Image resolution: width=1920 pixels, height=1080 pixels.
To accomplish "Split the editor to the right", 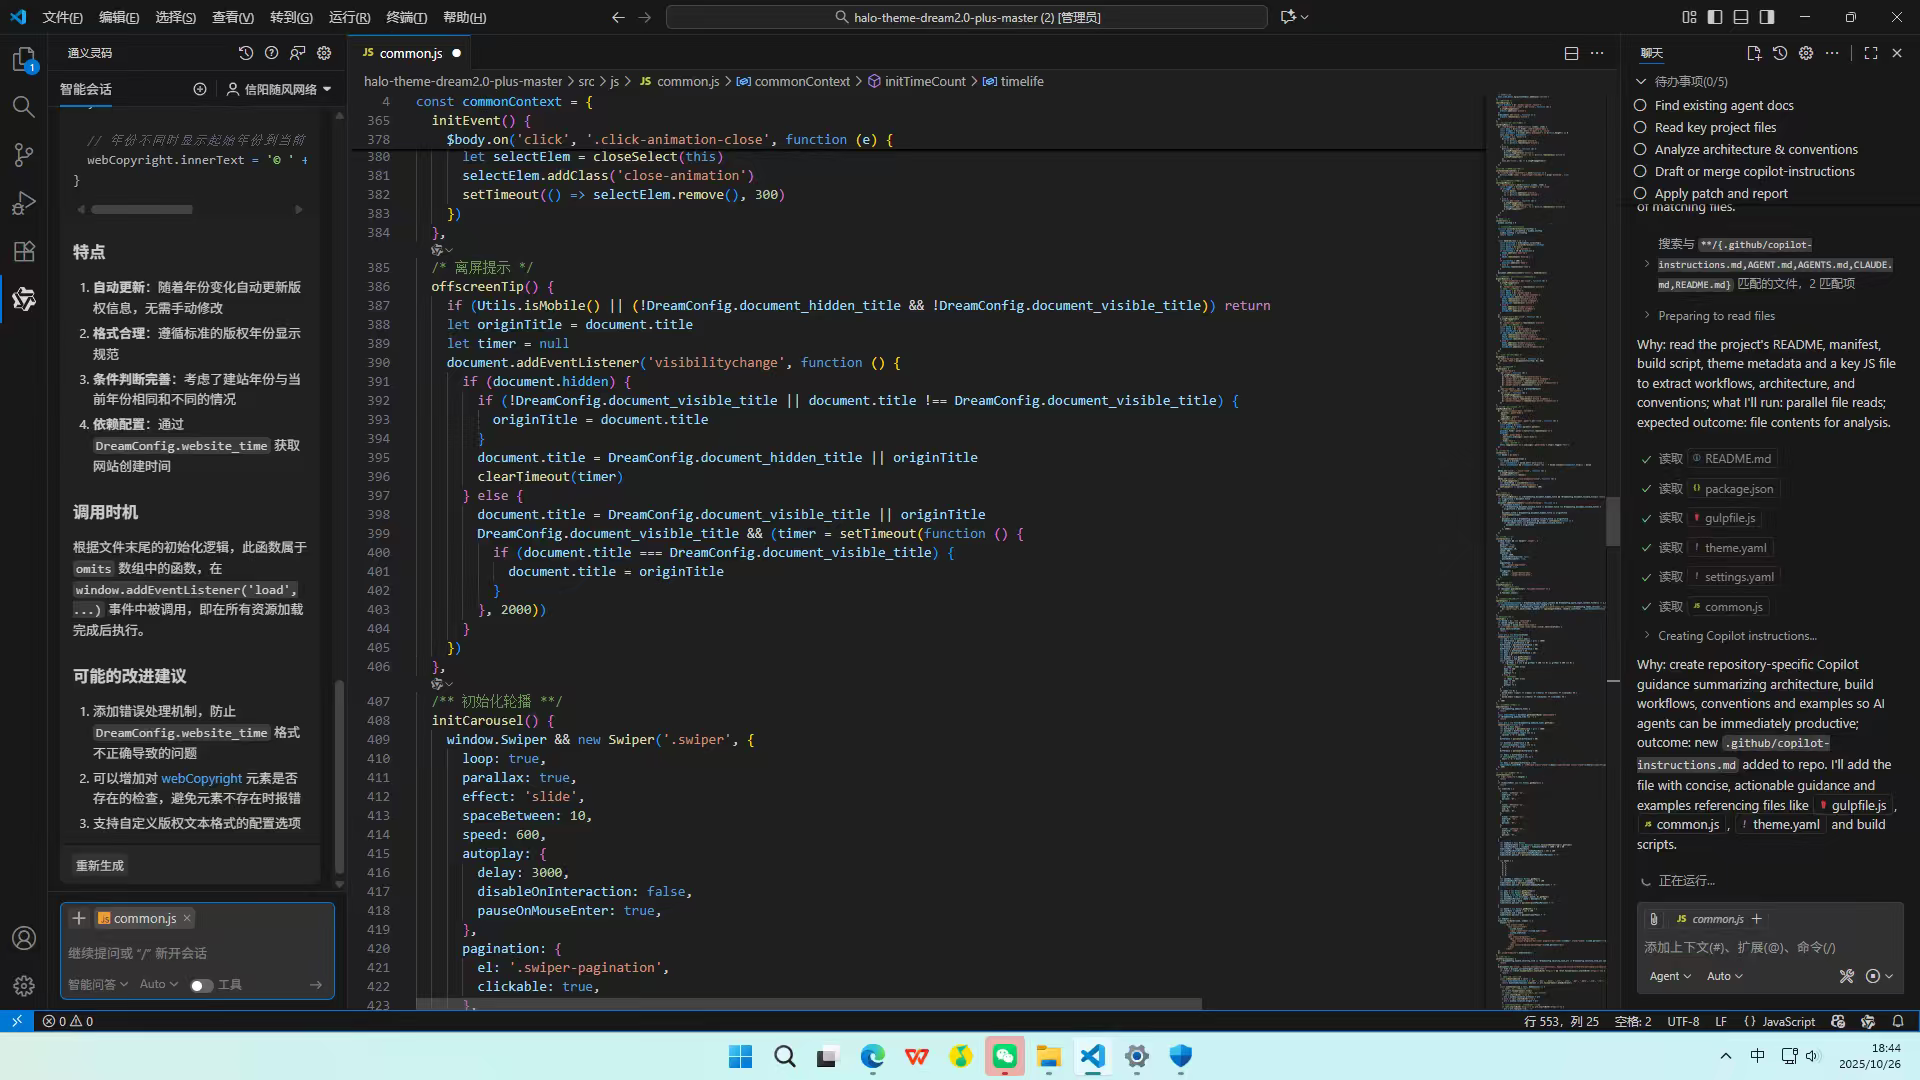I will pyautogui.click(x=1571, y=53).
